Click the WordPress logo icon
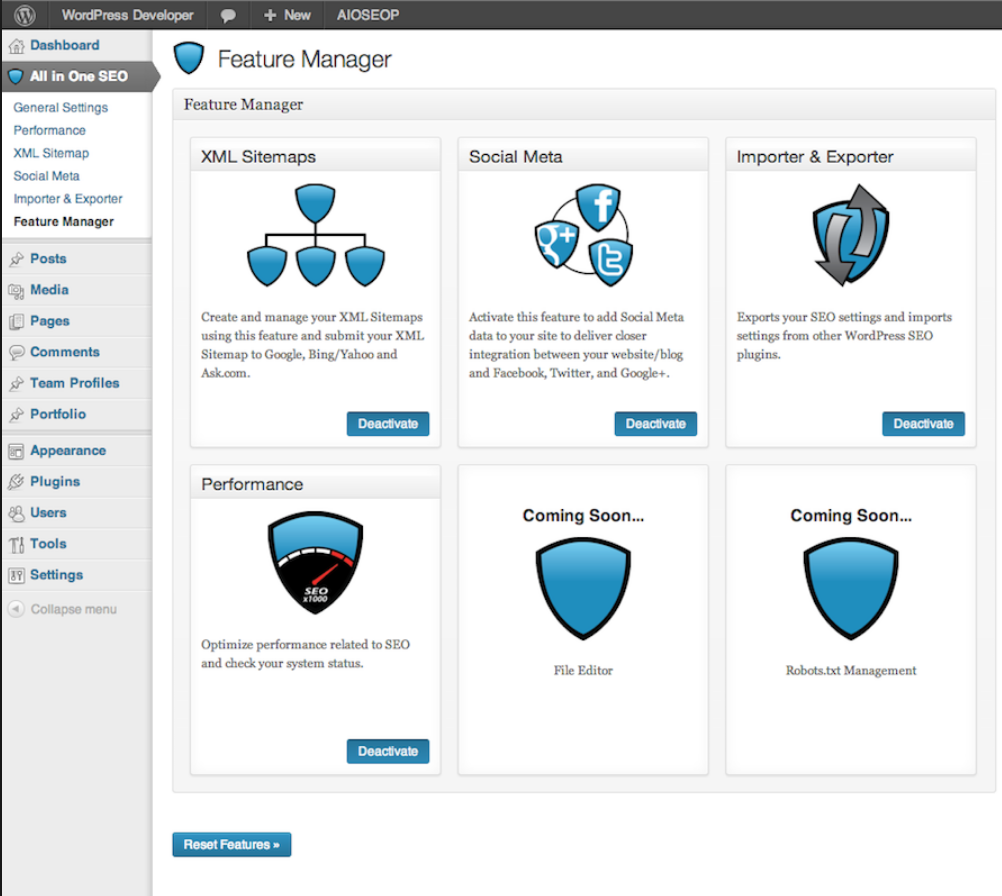 pos(24,15)
